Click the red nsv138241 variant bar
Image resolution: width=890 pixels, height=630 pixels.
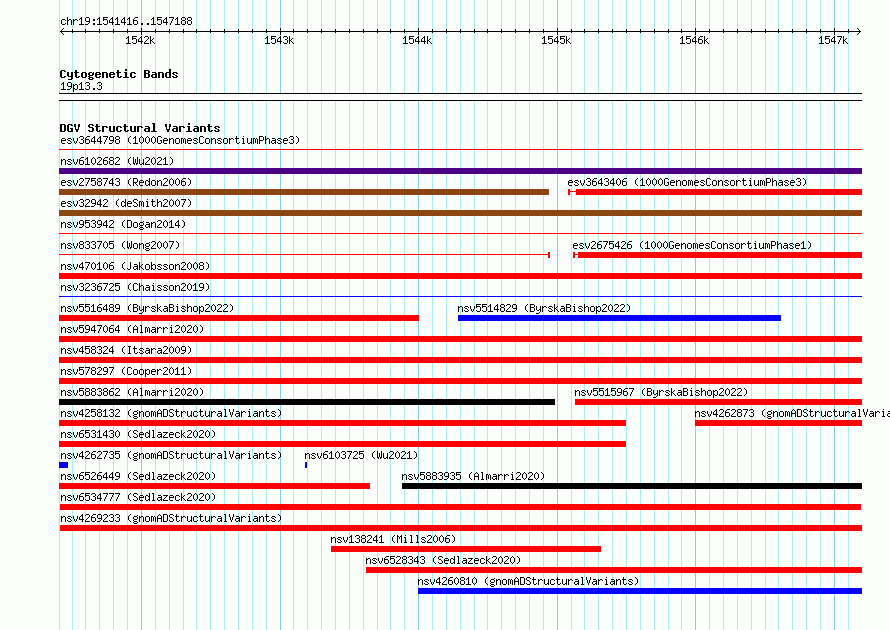pos(466,549)
